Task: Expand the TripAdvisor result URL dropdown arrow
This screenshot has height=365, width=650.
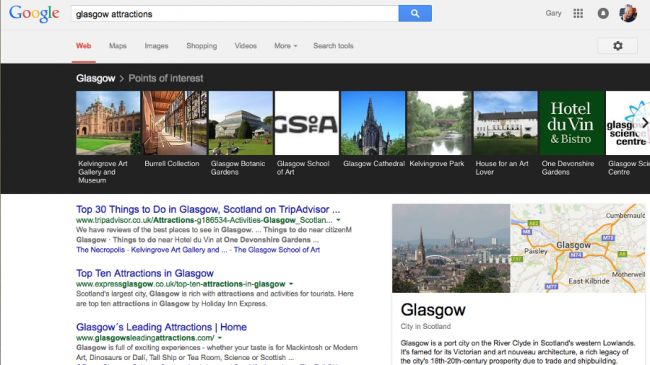Action: [x=338, y=220]
